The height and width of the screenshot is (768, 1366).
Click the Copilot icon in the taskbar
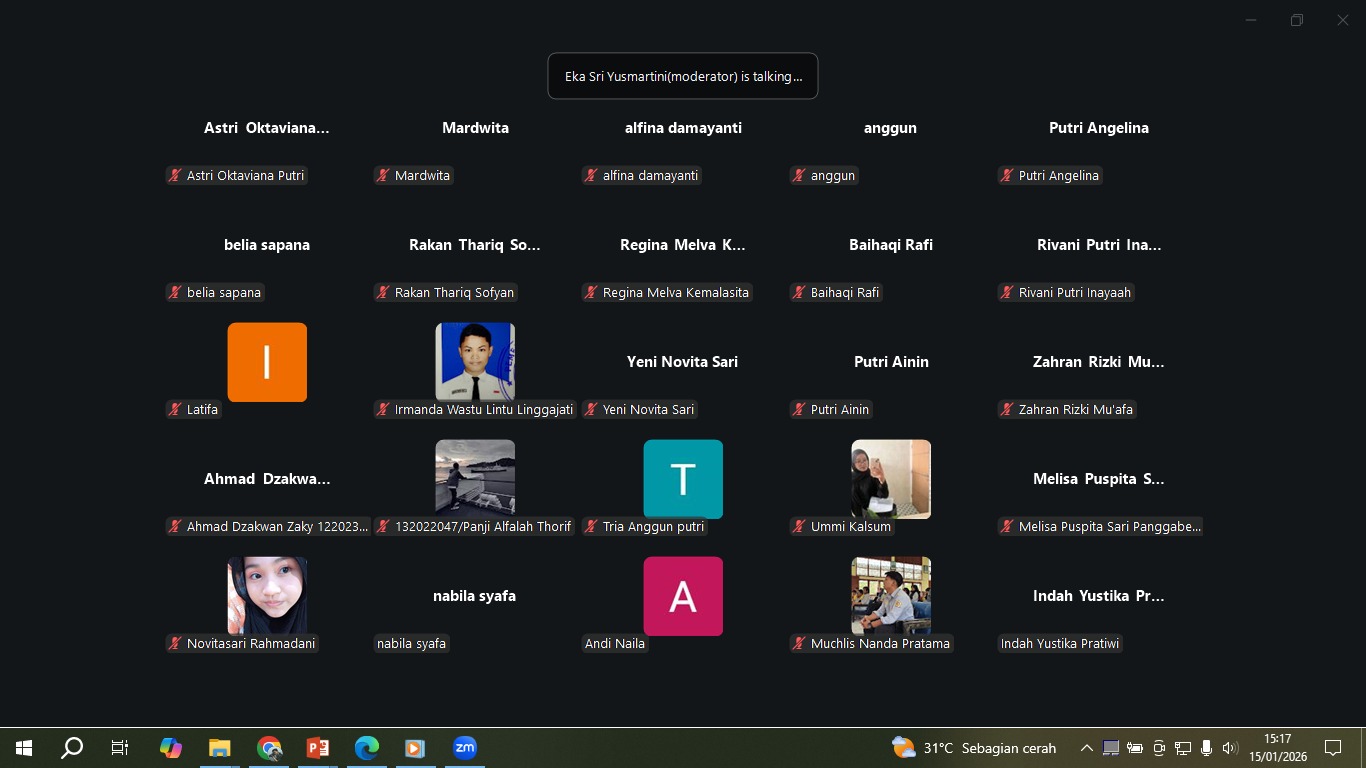coord(171,748)
